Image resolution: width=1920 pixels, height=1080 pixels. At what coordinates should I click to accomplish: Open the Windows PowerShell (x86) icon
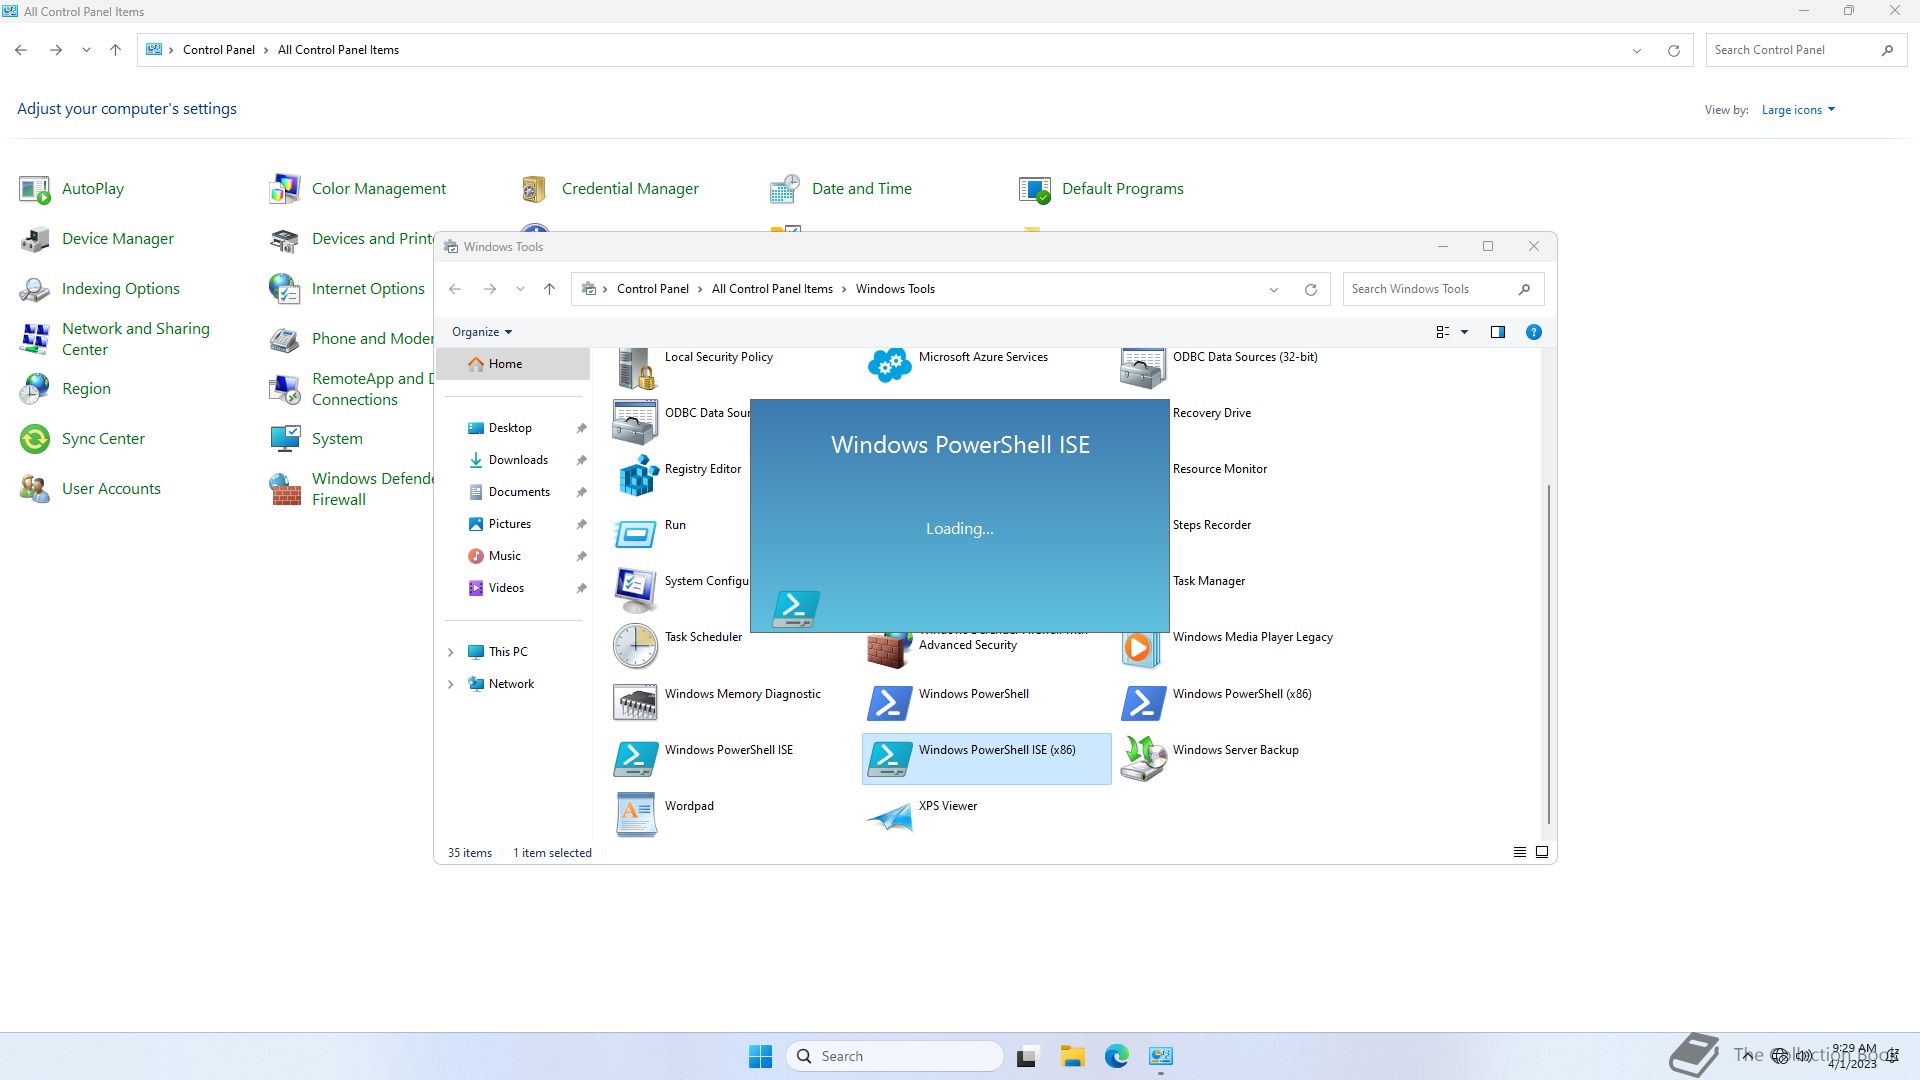tap(1143, 702)
